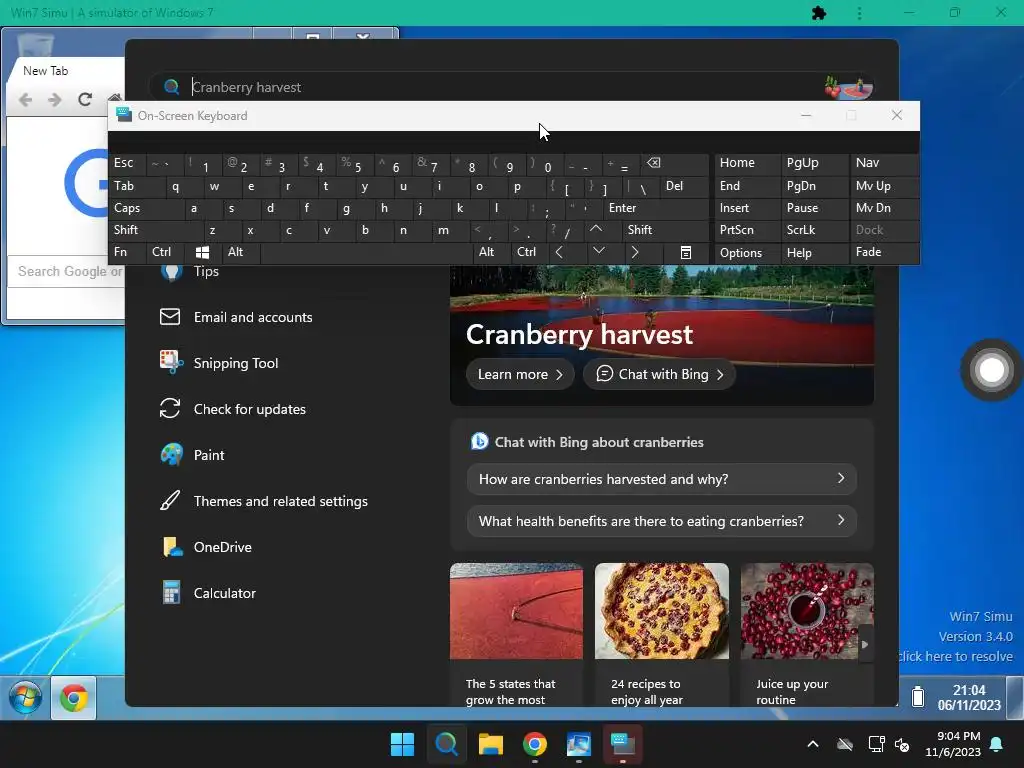Screen dimensions: 1024x768
Task: Click the browser extensions puzzle icon
Action: (819, 13)
